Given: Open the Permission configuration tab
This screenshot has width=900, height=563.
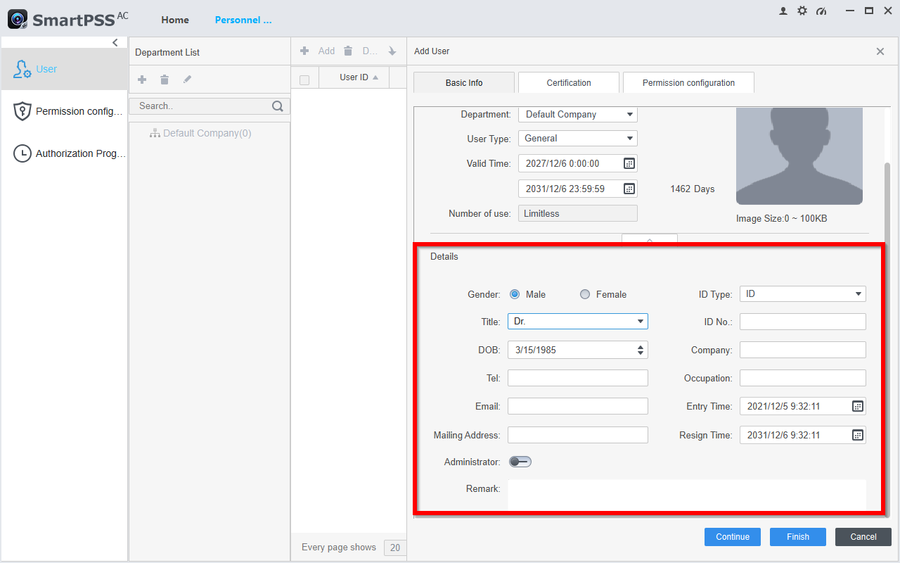Looking at the screenshot, I should 688,83.
